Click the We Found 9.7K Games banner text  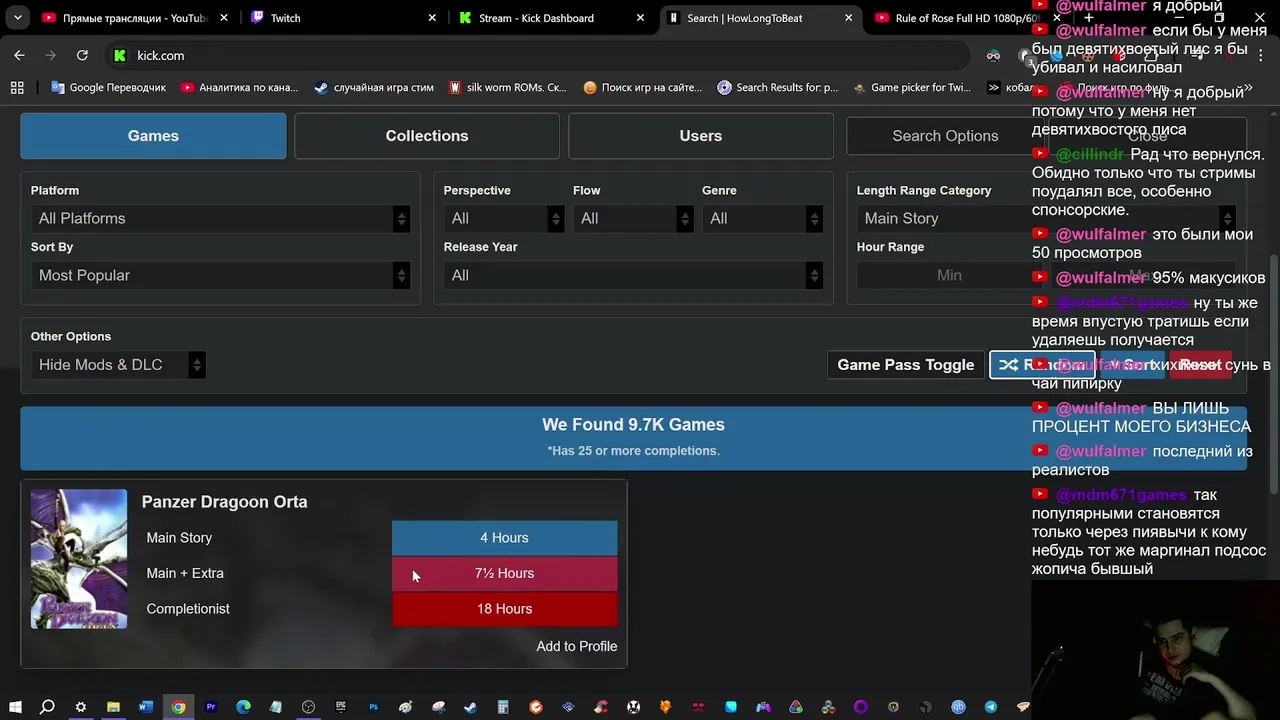pos(633,425)
